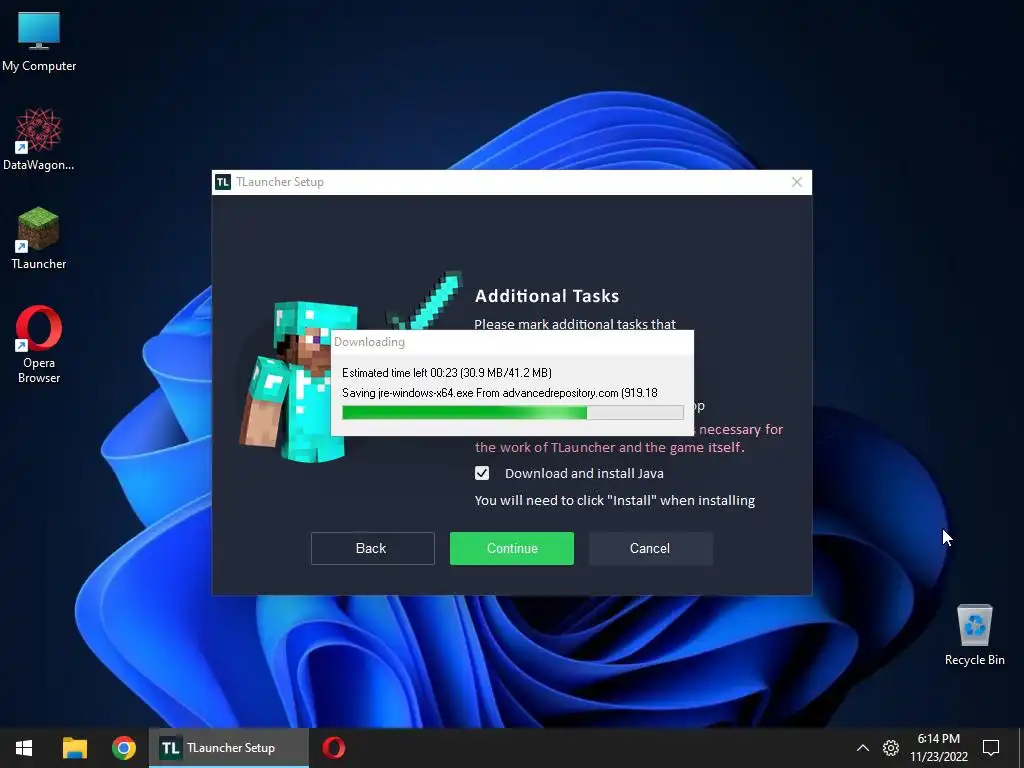Click Saving jre-windows-x64.exe text
Image resolution: width=1024 pixels, height=768 pixels.
[500, 393]
